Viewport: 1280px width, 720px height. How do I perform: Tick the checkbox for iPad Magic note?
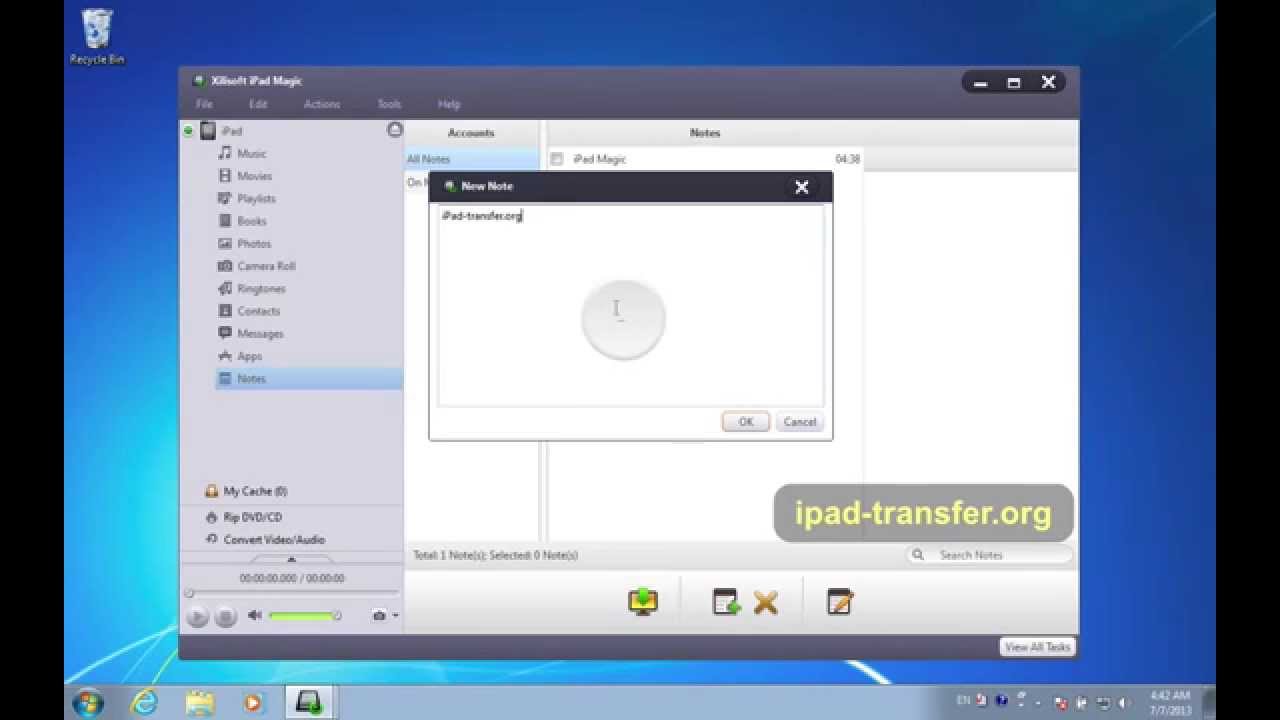pyautogui.click(x=557, y=159)
